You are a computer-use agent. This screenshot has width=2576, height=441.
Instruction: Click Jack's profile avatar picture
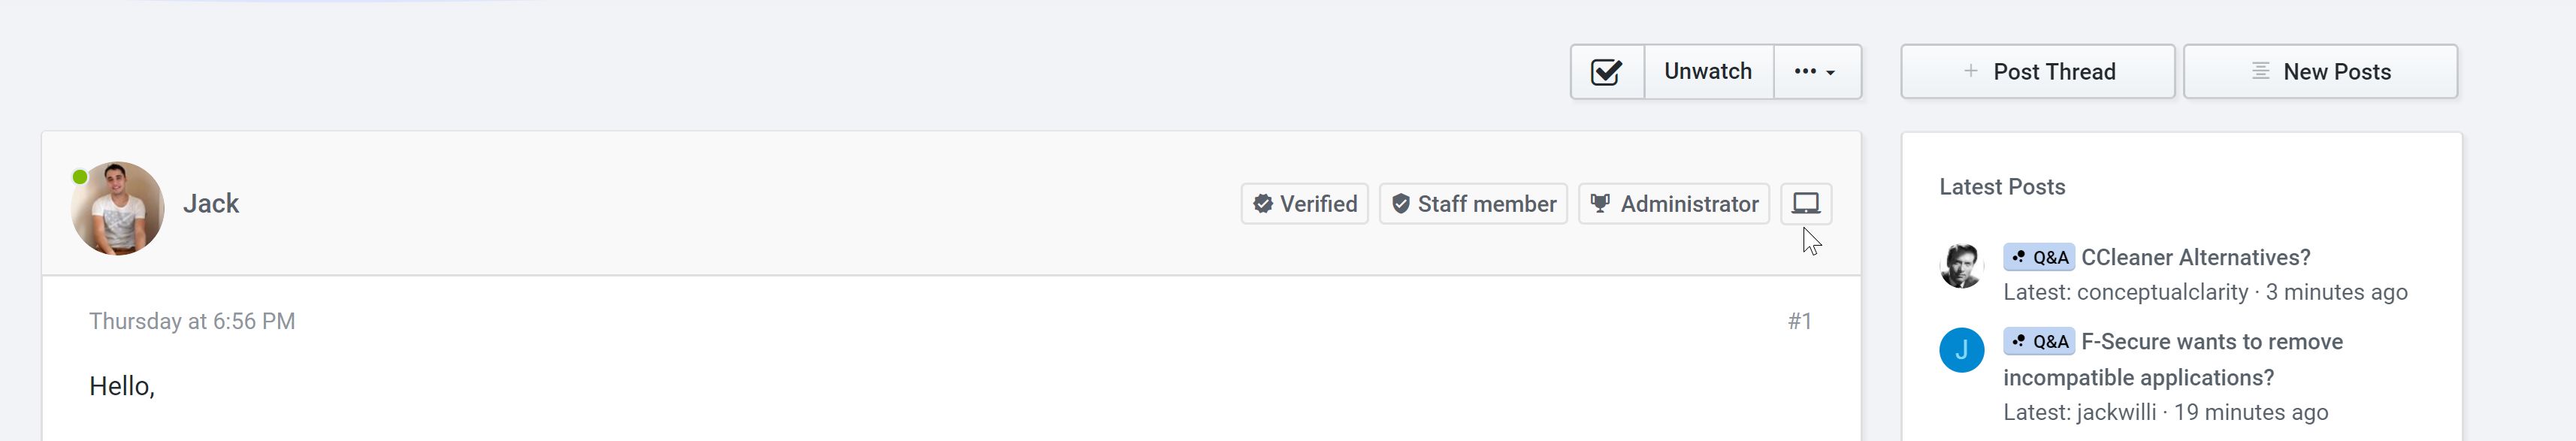point(118,208)
